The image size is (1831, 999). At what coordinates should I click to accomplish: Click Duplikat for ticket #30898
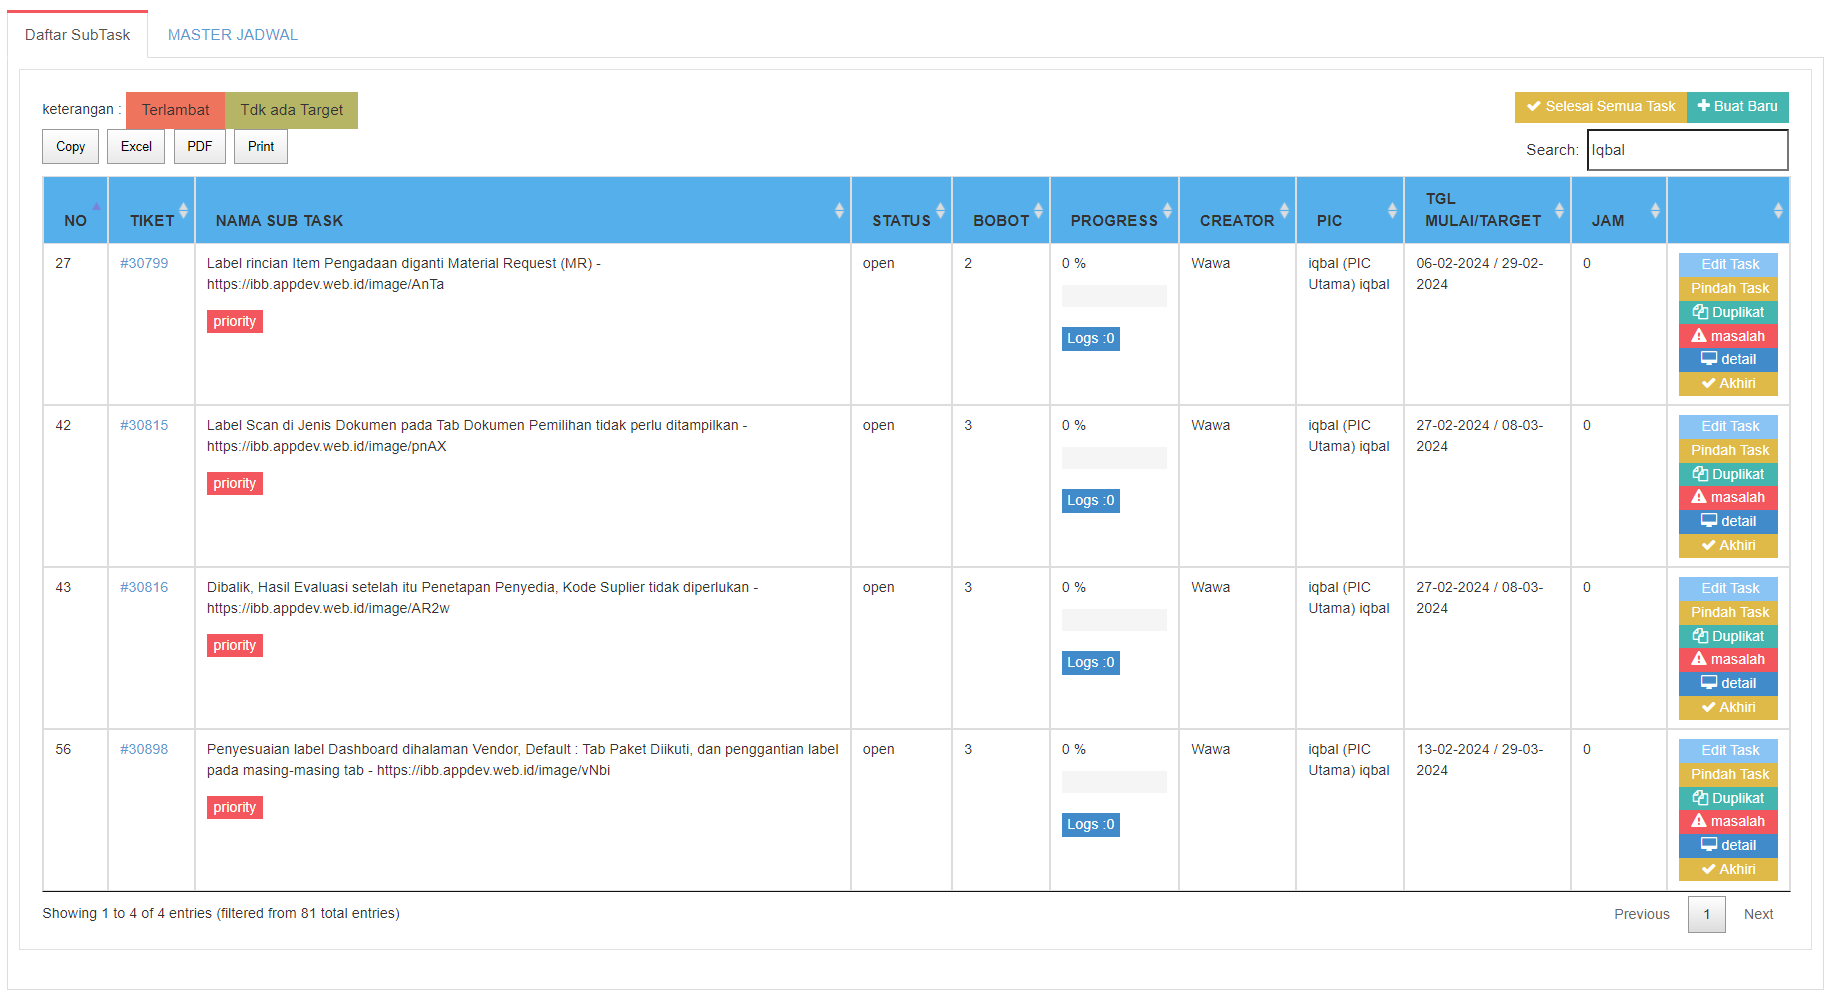click(1727, 798)
